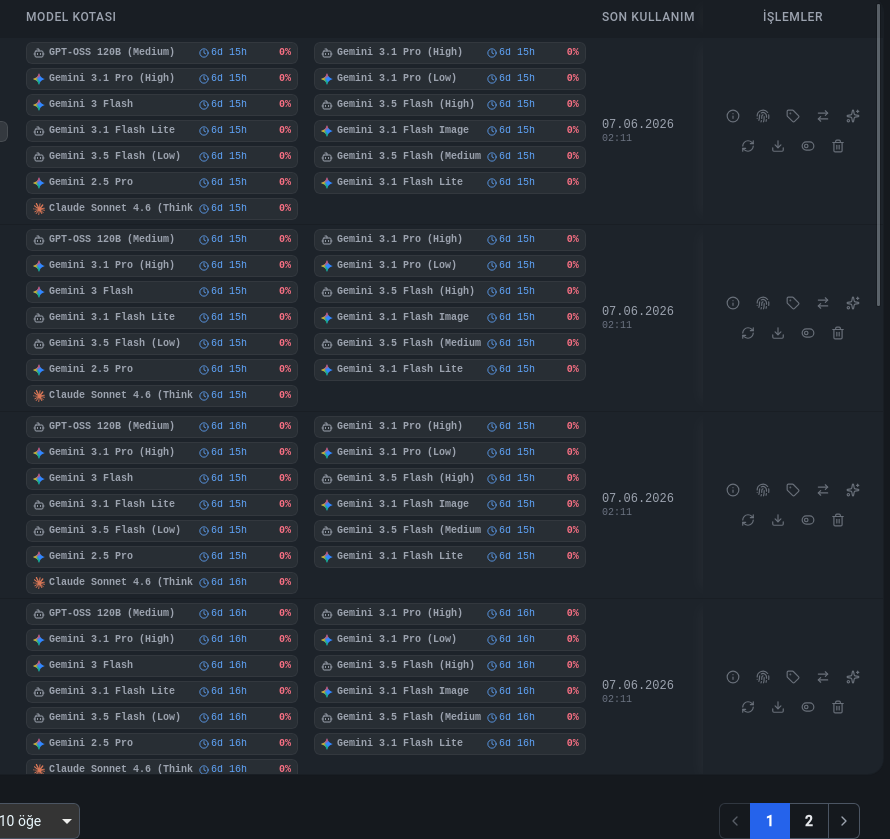Click the sparkle icon in the third account row

point(853,490)
